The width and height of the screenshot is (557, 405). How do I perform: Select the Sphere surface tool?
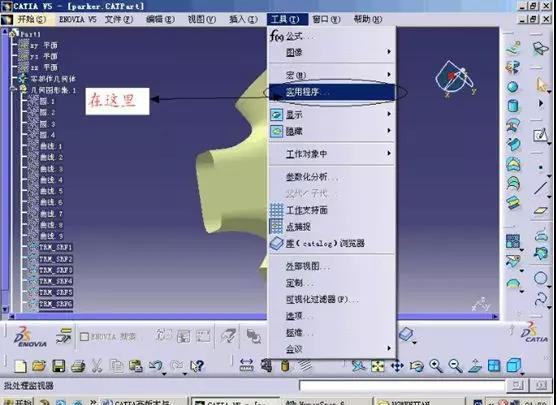coord(513,87)
